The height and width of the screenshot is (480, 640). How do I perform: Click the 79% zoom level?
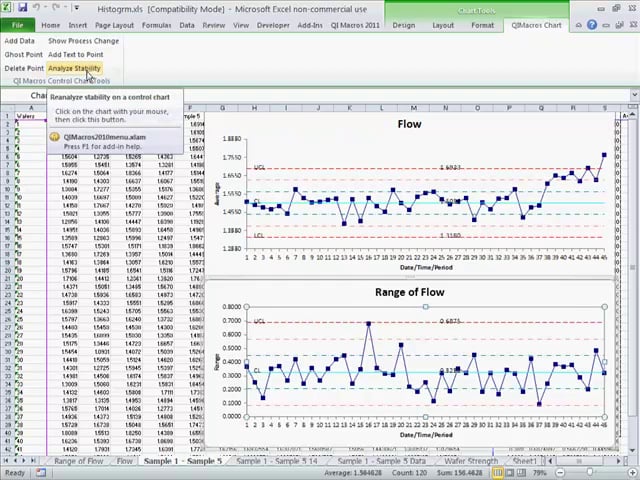tap(540, 473)
